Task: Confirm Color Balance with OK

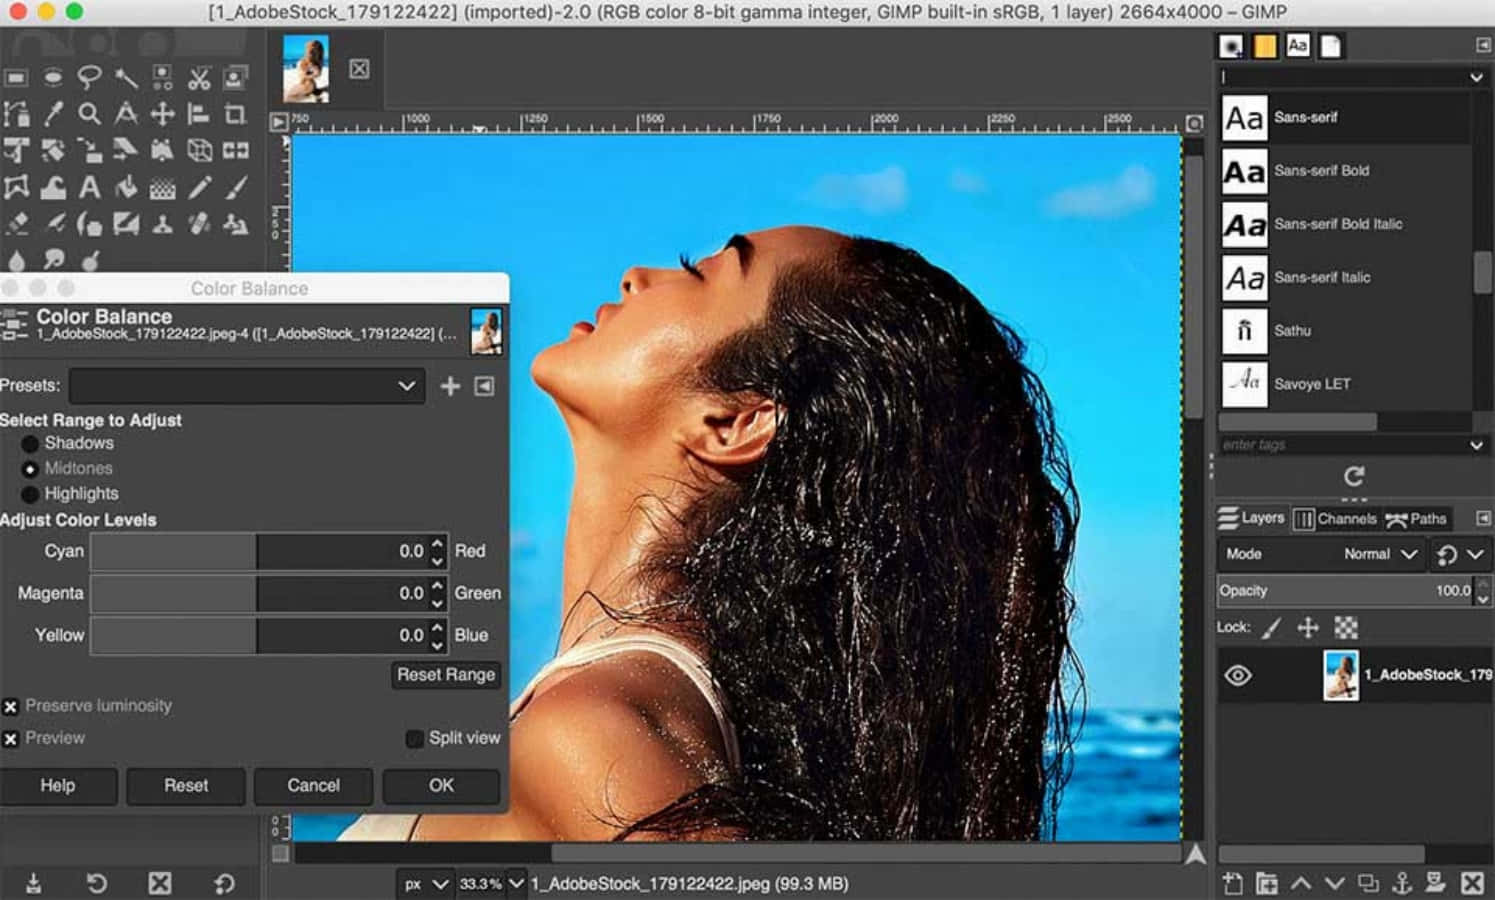Action: (441, 786)
